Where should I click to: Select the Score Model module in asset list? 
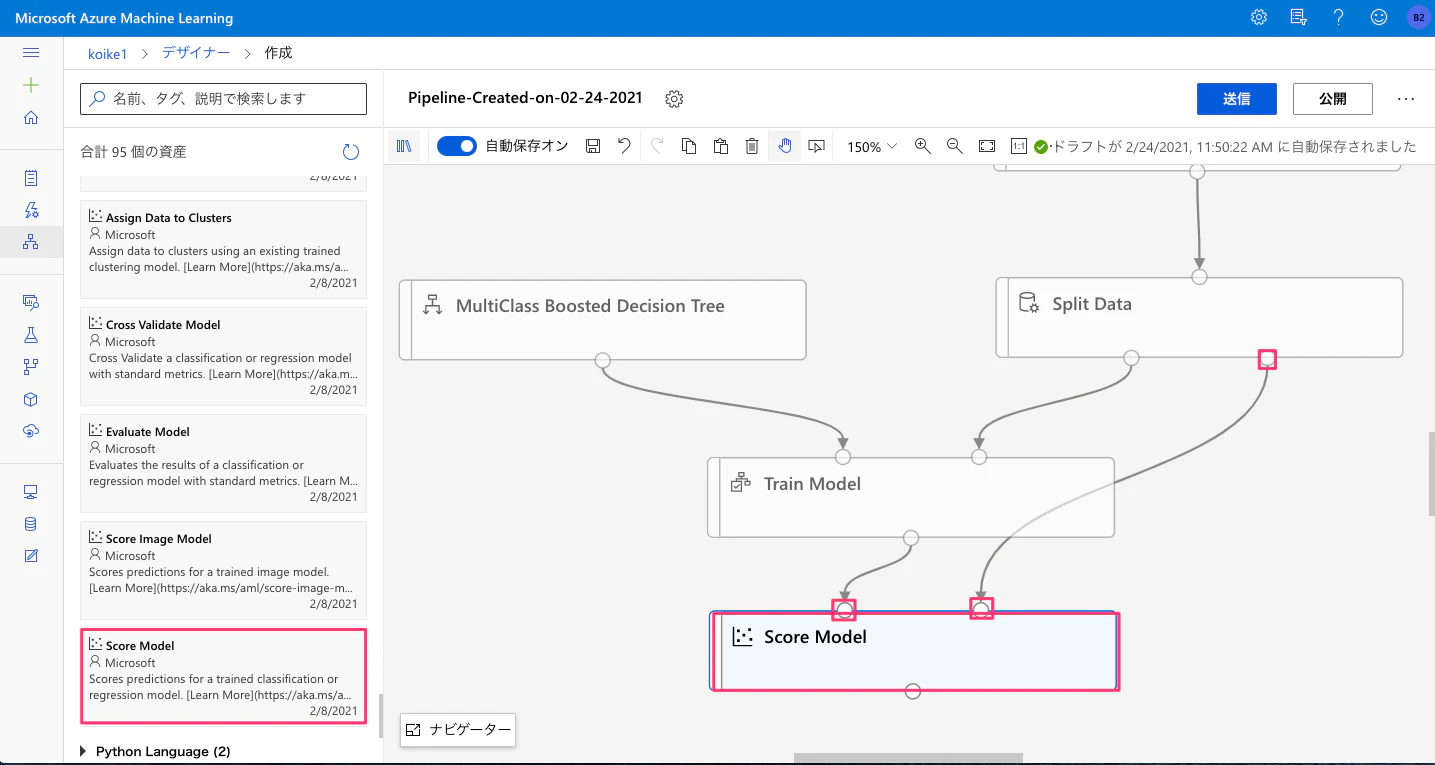pos(223,676)
